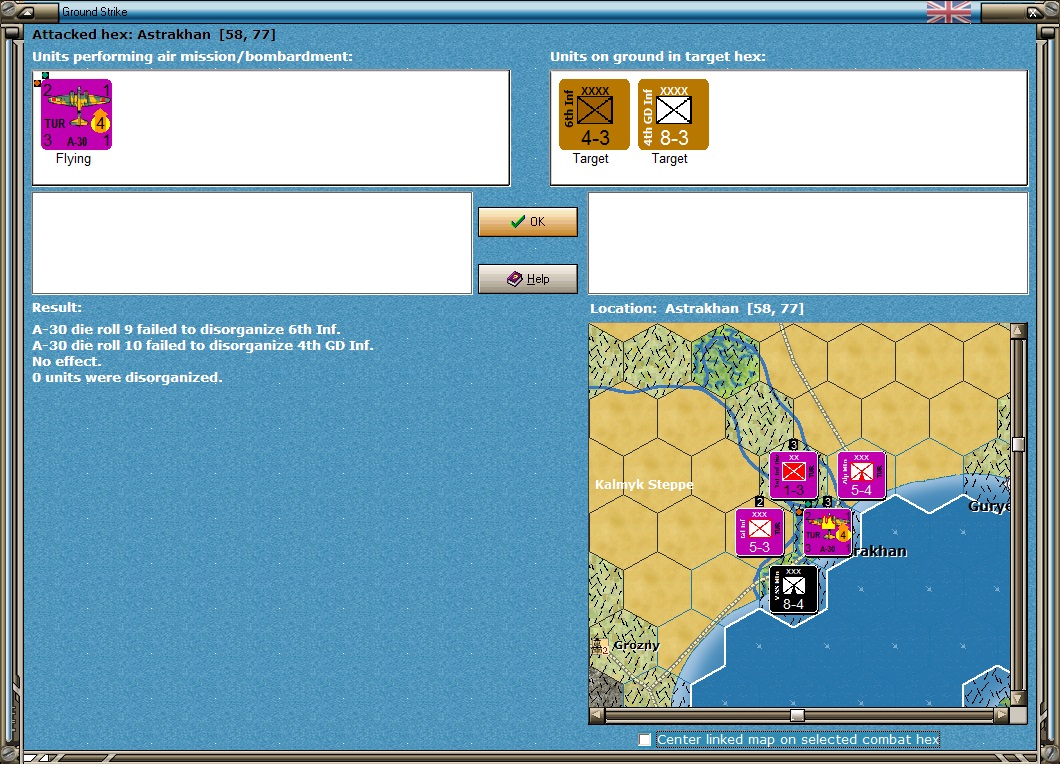Viewport: 1060px width, 764px height.
Task: Click the 'Target' label under 4th GD Inf
Action: [x=670, y=158]
